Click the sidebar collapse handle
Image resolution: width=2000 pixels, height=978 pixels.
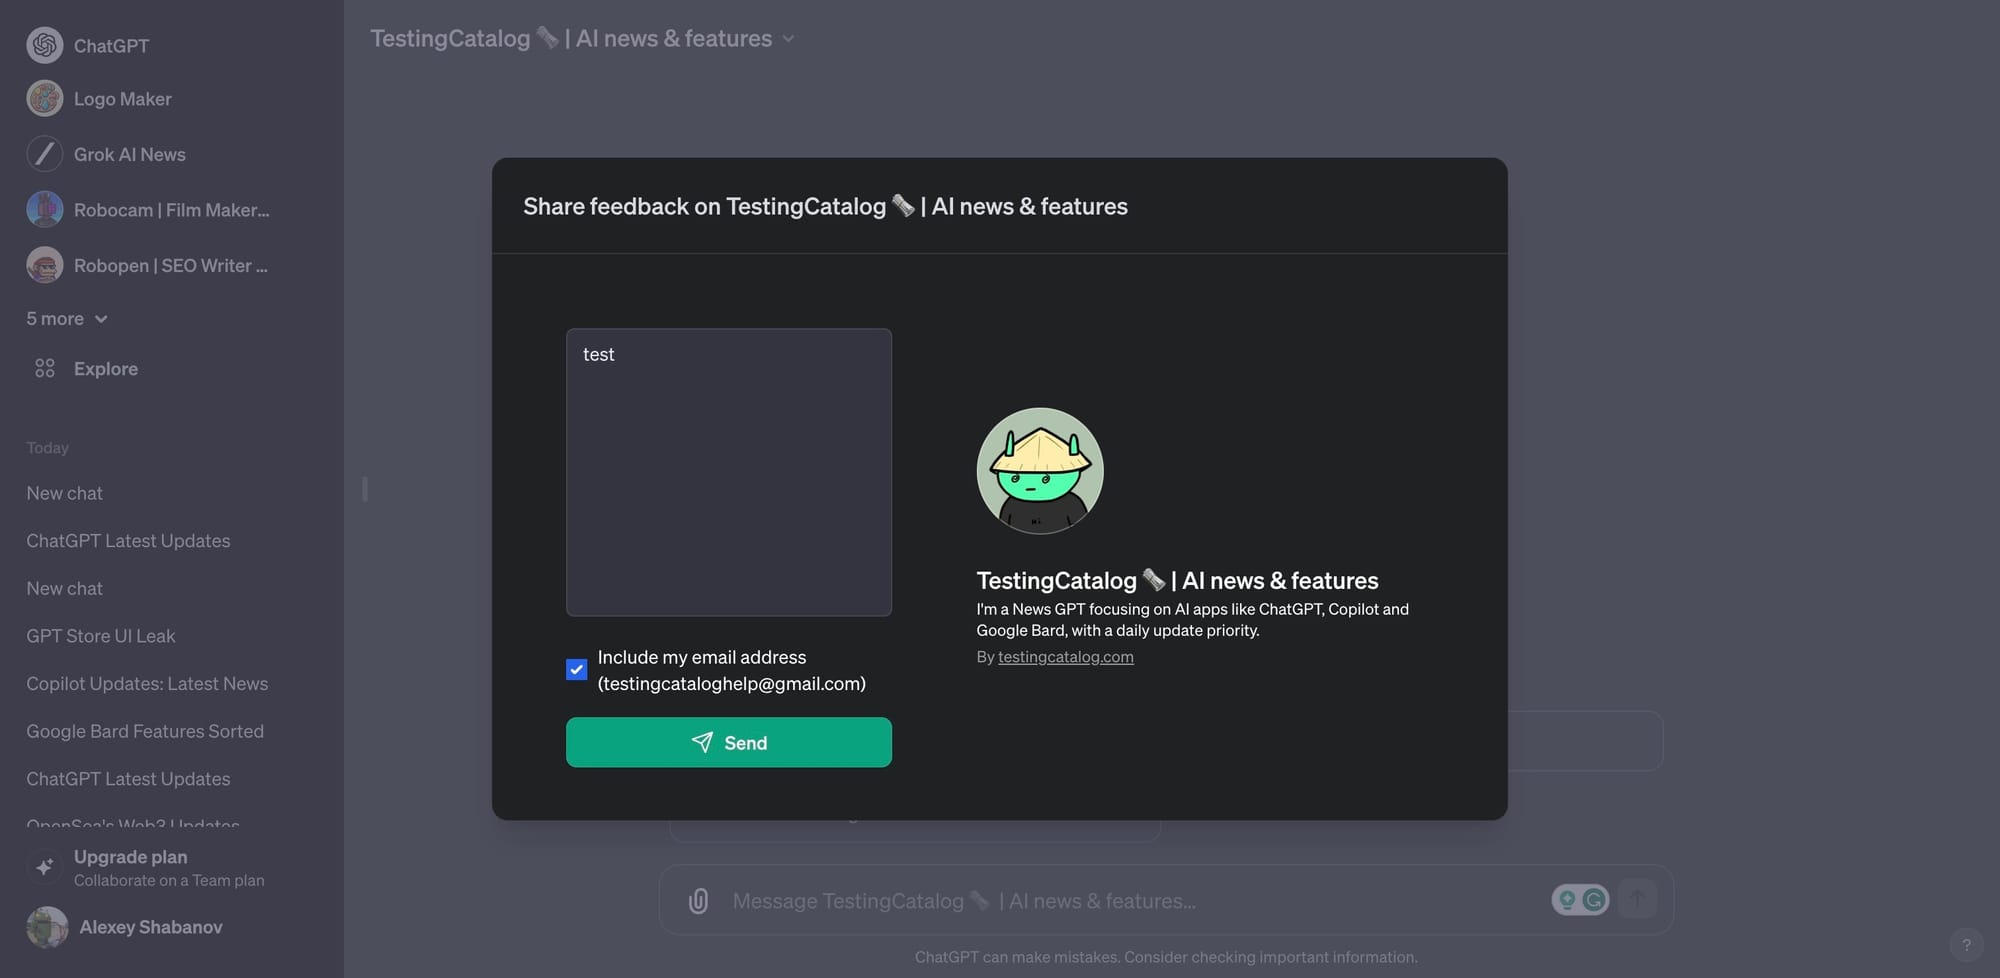click(365, 489)
